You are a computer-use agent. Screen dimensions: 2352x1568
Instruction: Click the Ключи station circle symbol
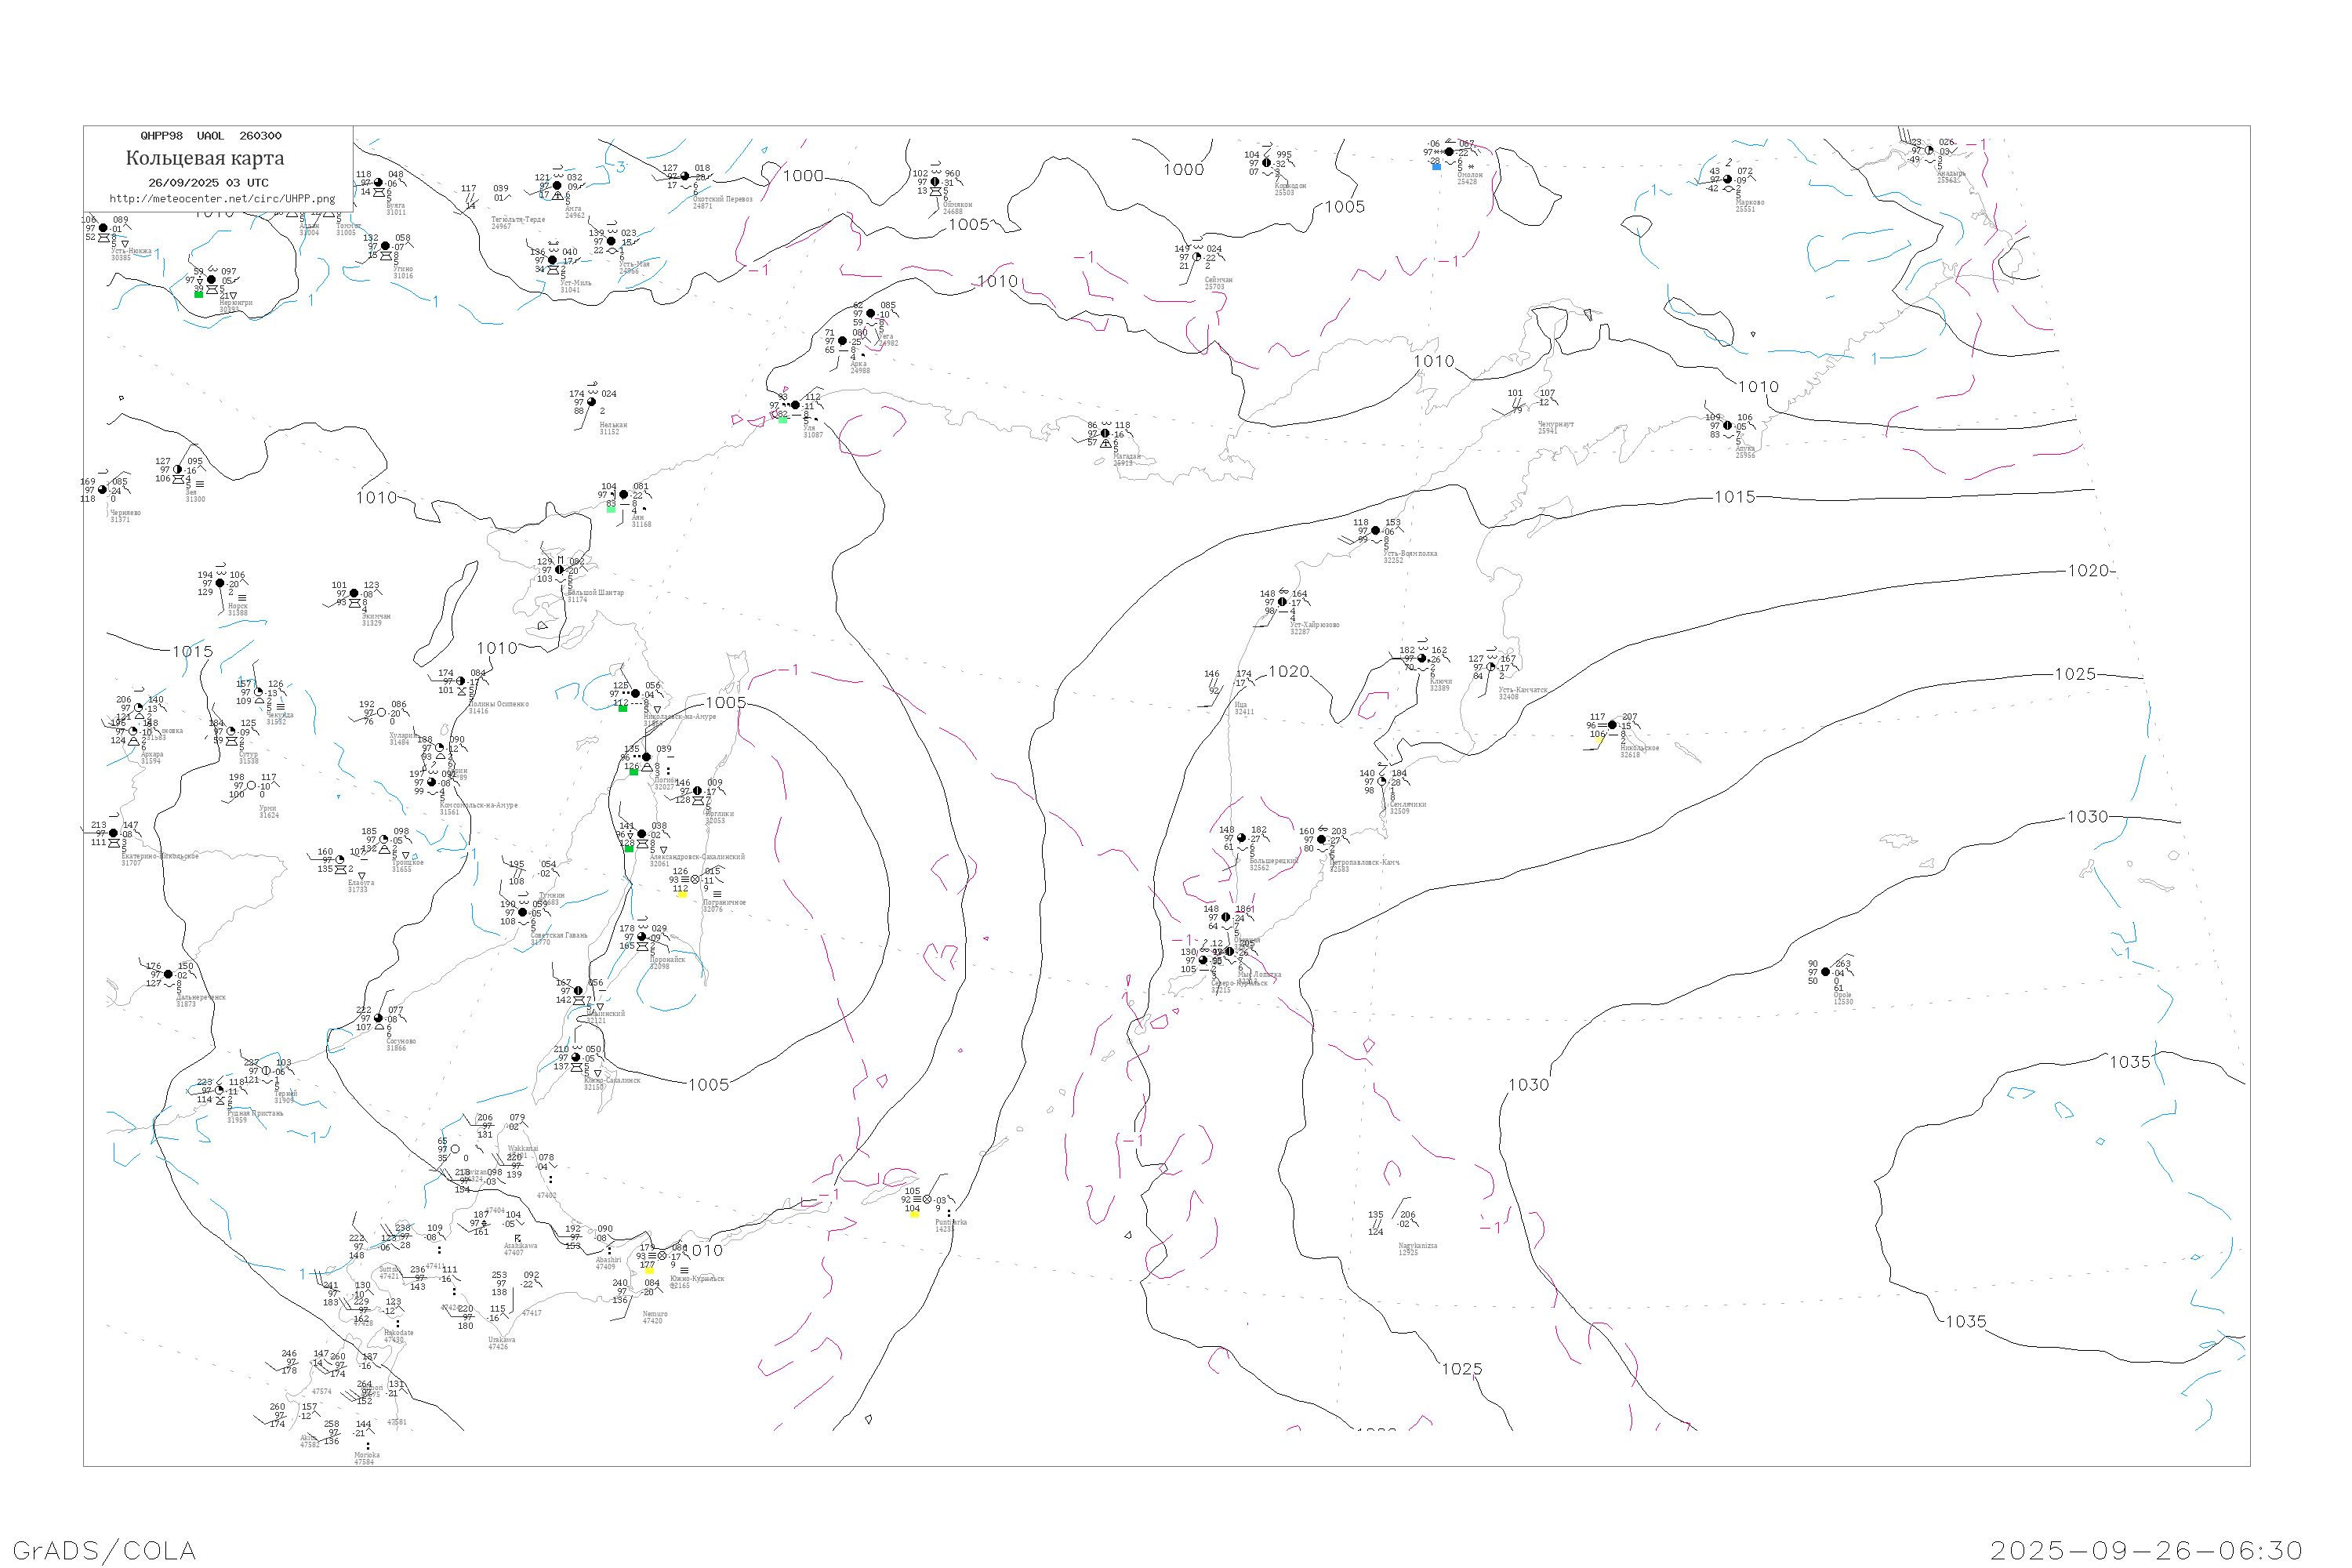tap(1422, 658)
